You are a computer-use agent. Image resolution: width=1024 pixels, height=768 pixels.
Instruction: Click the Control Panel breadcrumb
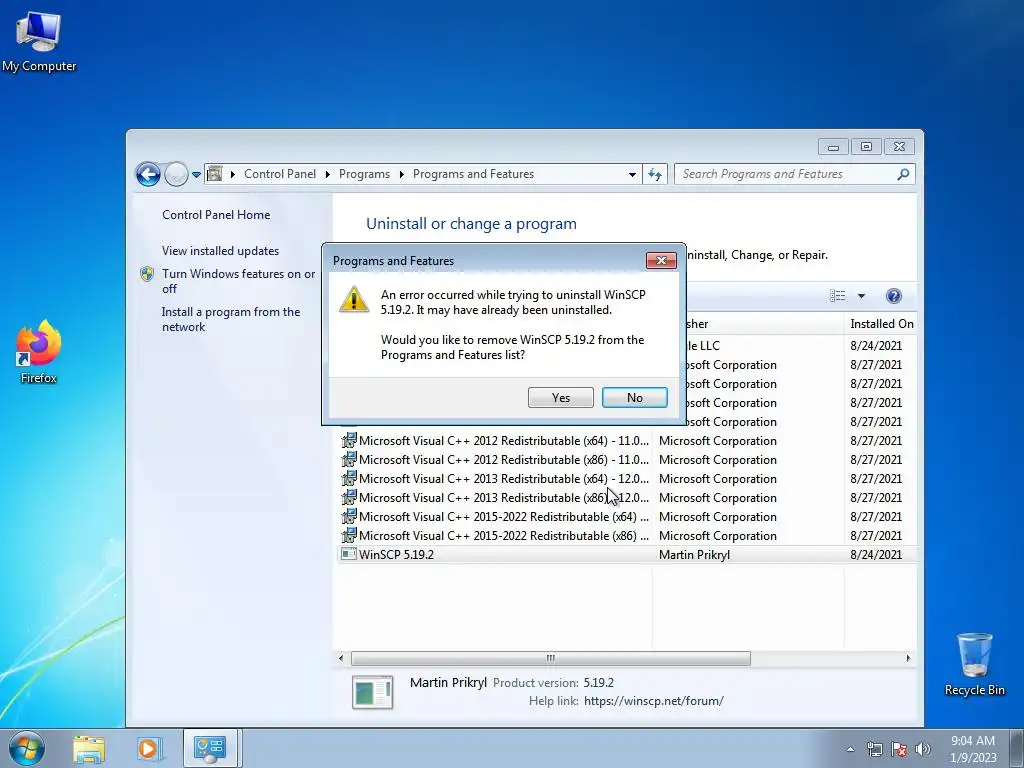click(x=280, y=174)
